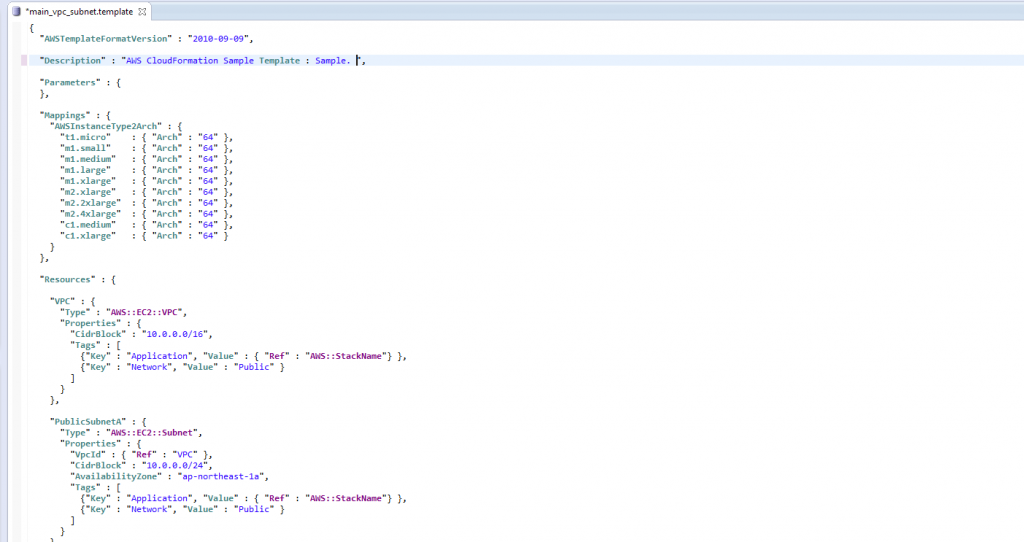Click the "Resources" key

click(67, 279)
